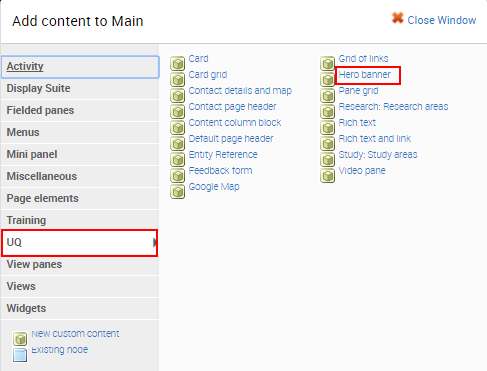Switch to the Widgets category
The height and width of the screenshot is (371, 487).
pos(80,308)
